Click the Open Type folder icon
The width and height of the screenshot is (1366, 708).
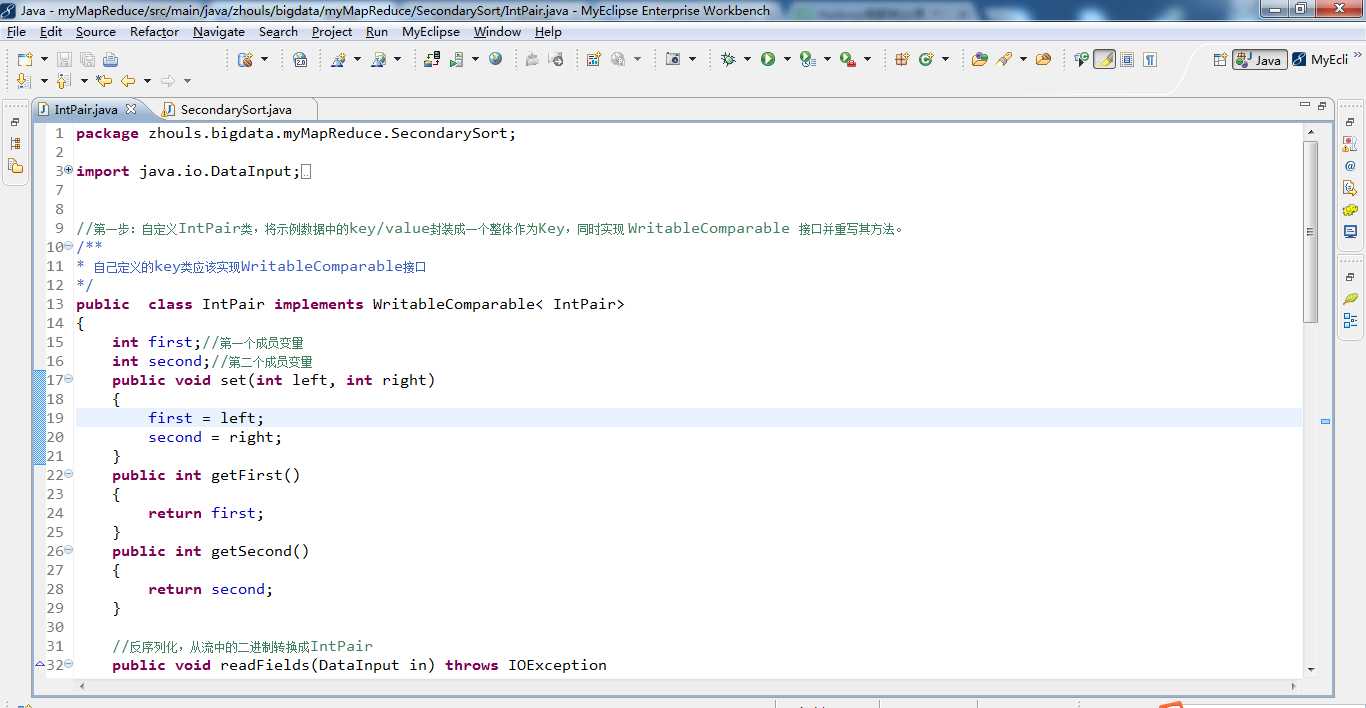pos(979,59)
